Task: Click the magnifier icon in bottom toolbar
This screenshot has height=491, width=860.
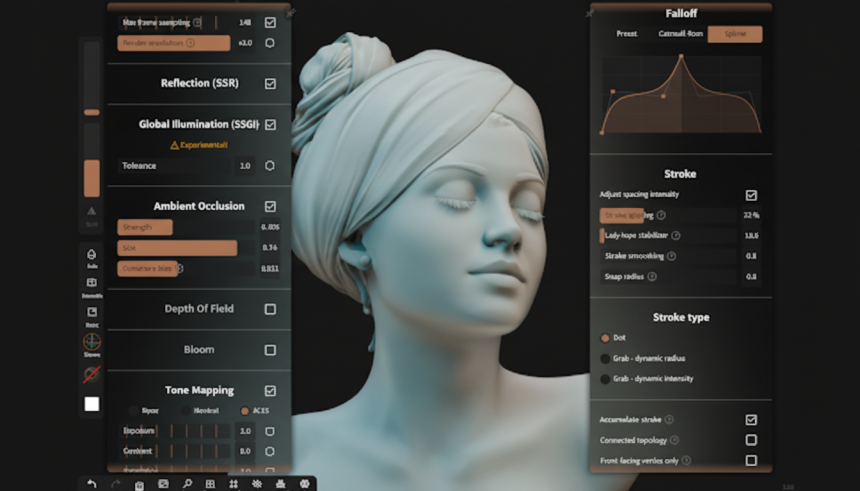Action: click(187, 484)
